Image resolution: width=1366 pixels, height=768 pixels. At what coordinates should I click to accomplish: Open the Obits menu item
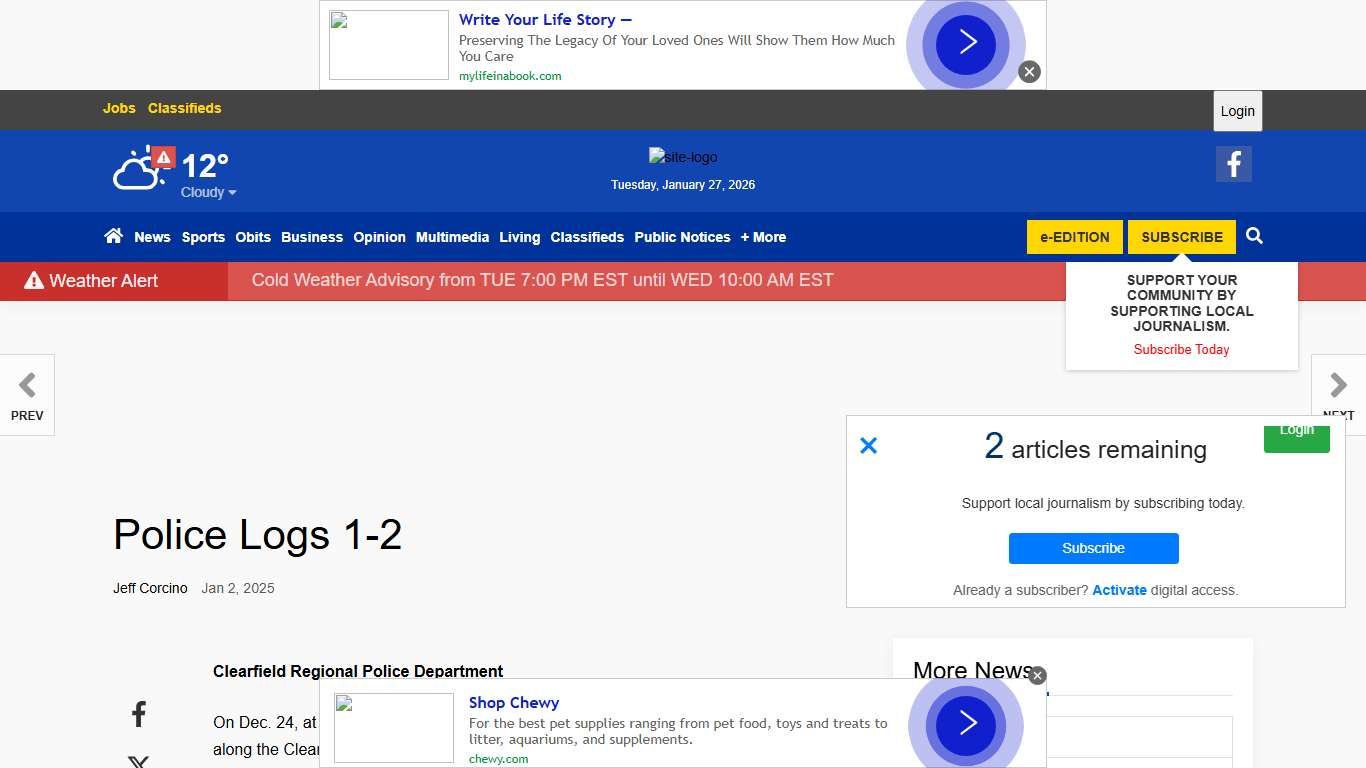[253, 237]
